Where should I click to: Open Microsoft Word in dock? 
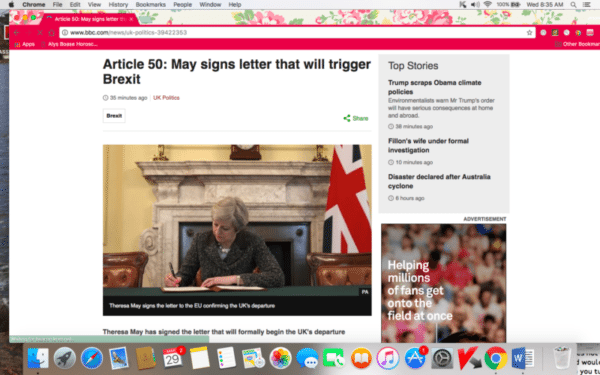click(523, 358)
